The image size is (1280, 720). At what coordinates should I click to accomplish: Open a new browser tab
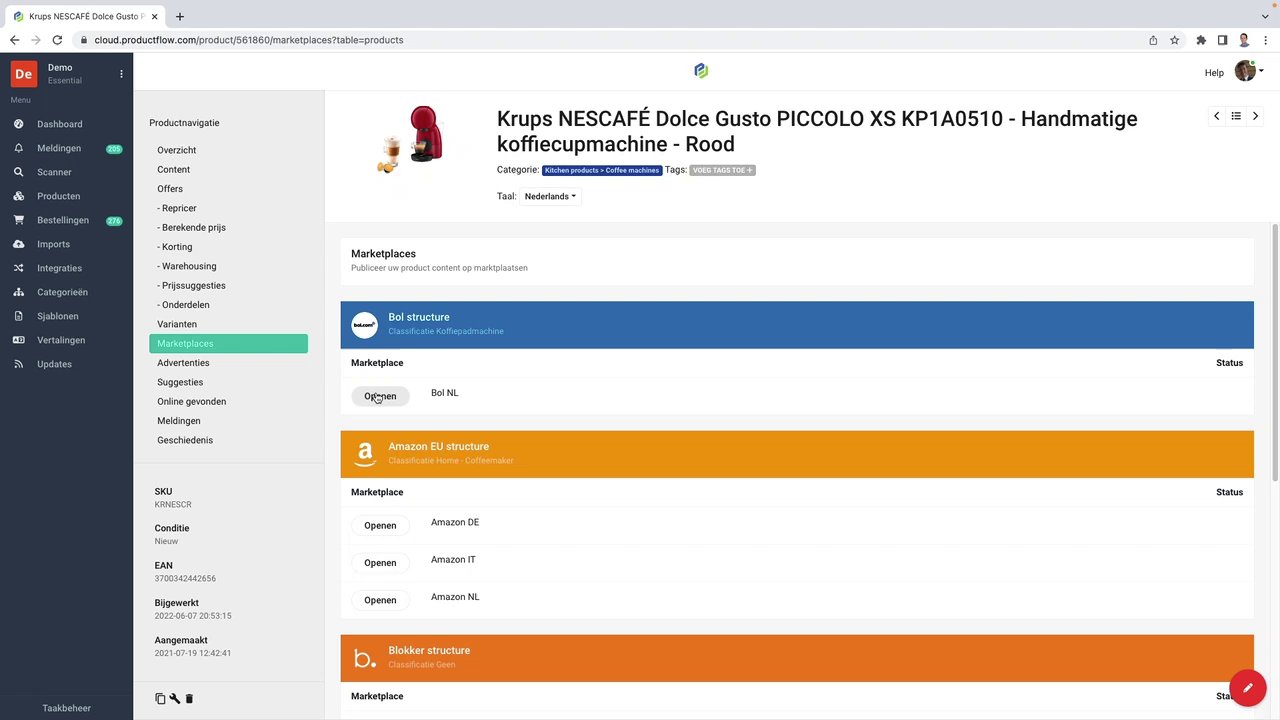[x=180, y=16]
